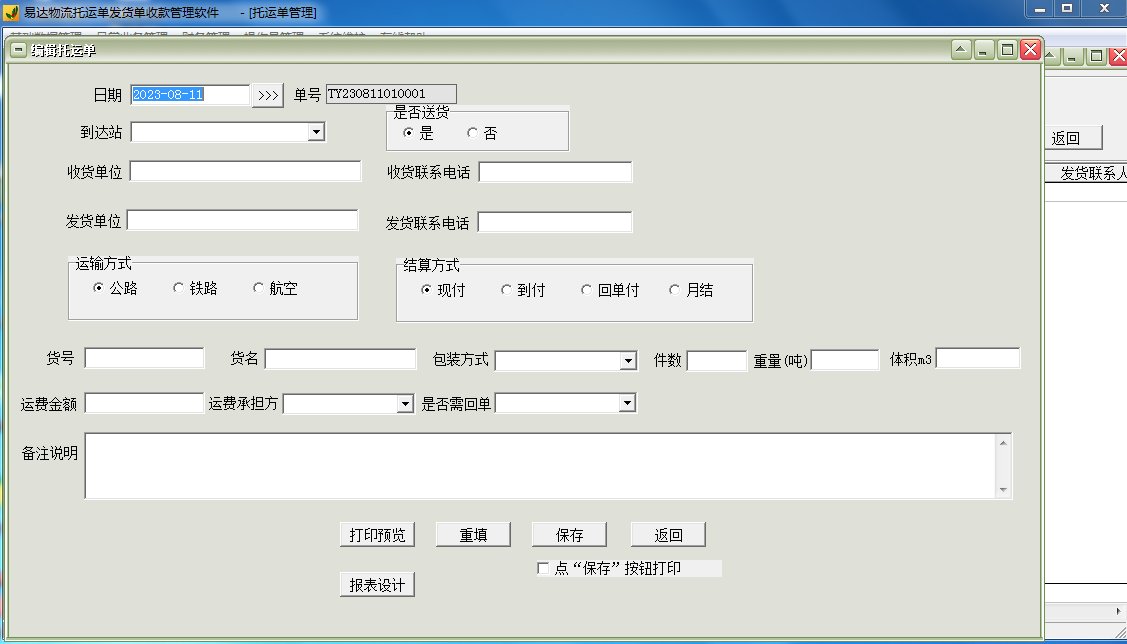
Task: Choose 航空 transport option
Action: point(258,288)
